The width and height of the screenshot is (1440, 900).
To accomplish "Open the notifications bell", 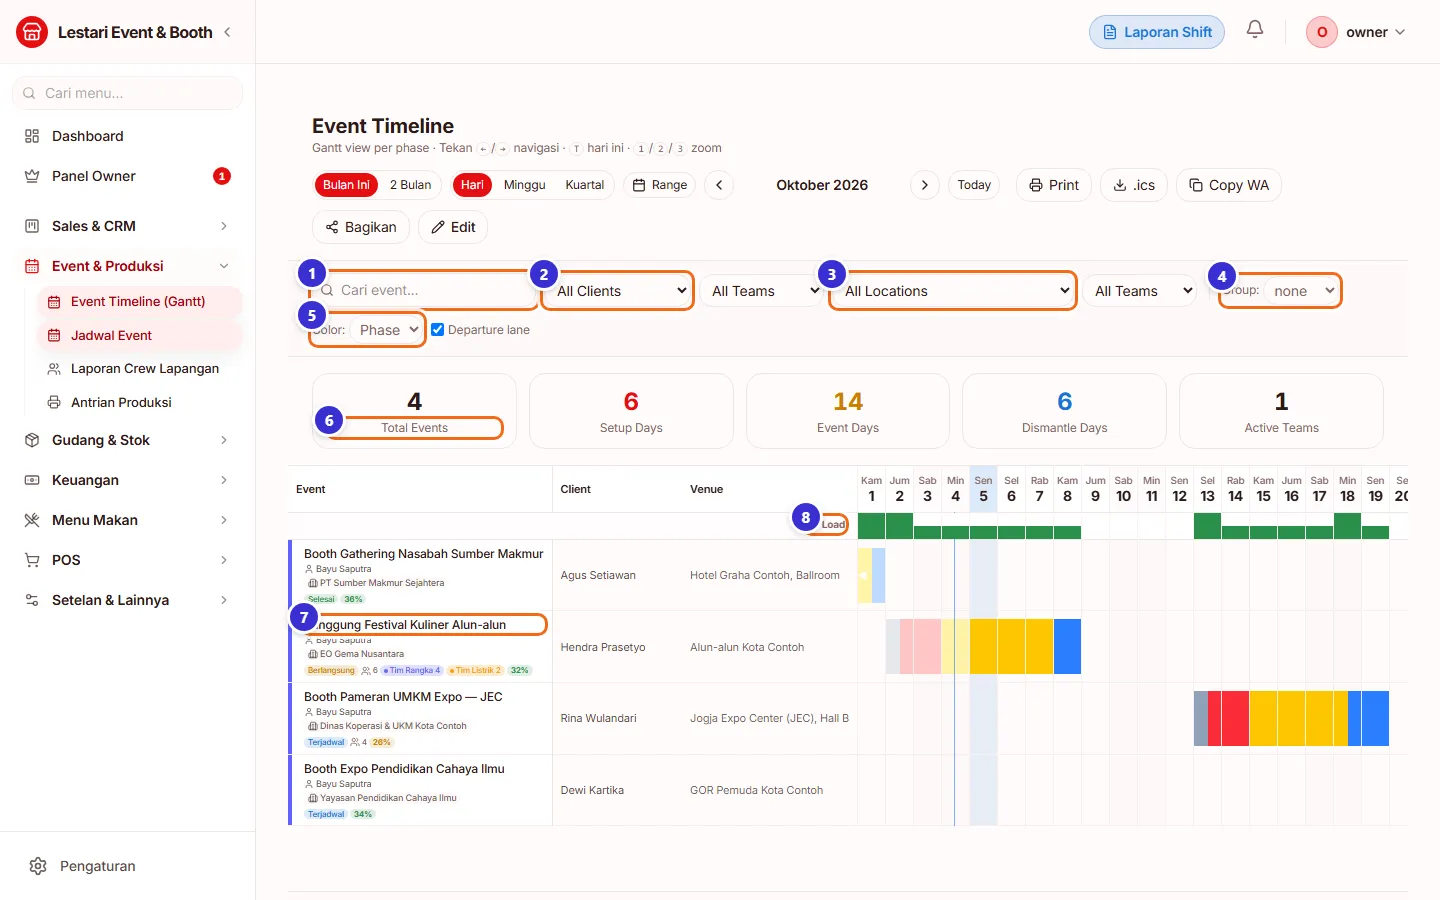I will [x=1255, y=30].
